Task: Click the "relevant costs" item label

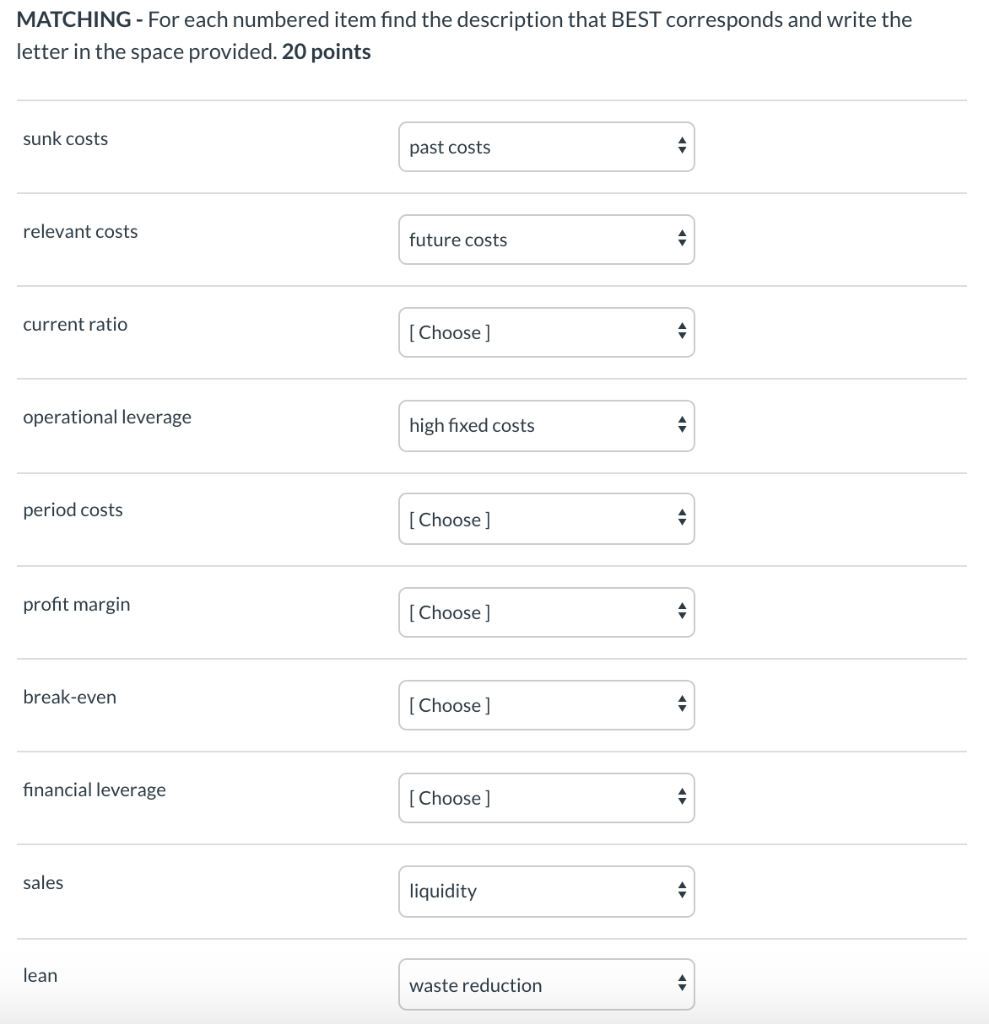Action: pyautogui.click(x=81, y=232)
